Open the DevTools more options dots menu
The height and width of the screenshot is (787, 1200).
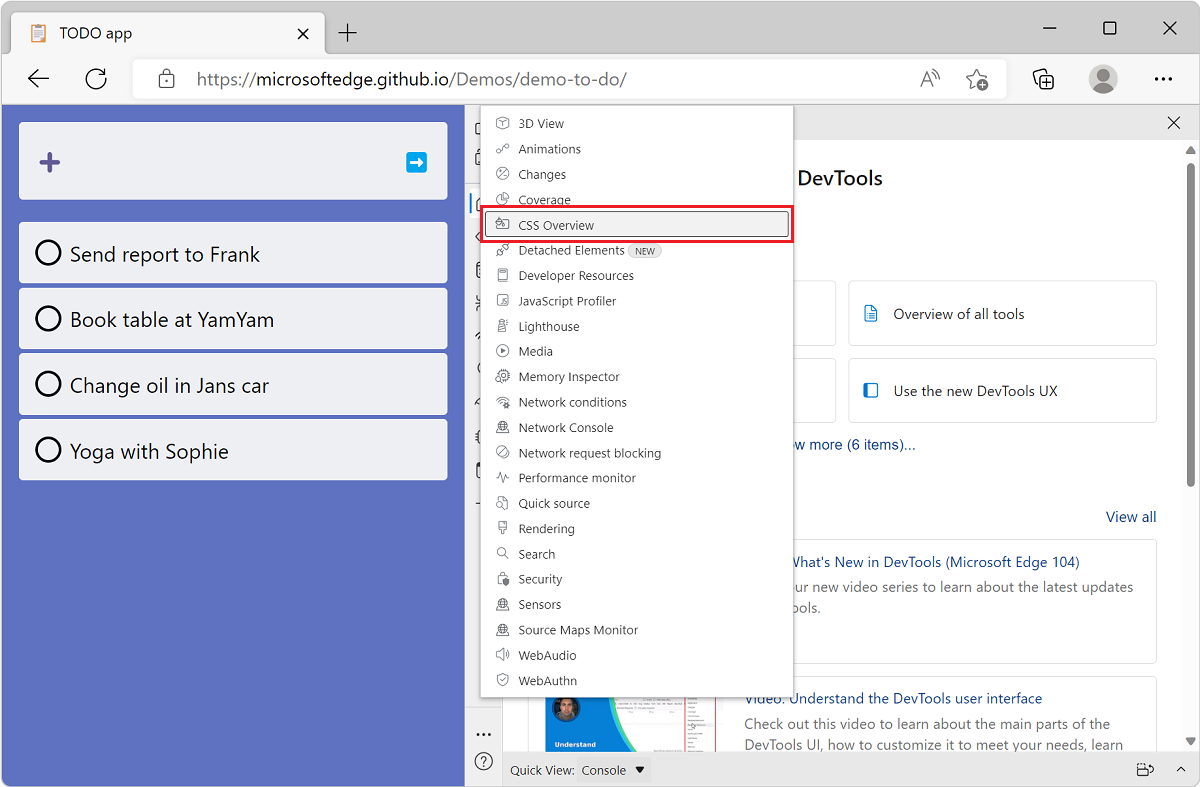483,733
